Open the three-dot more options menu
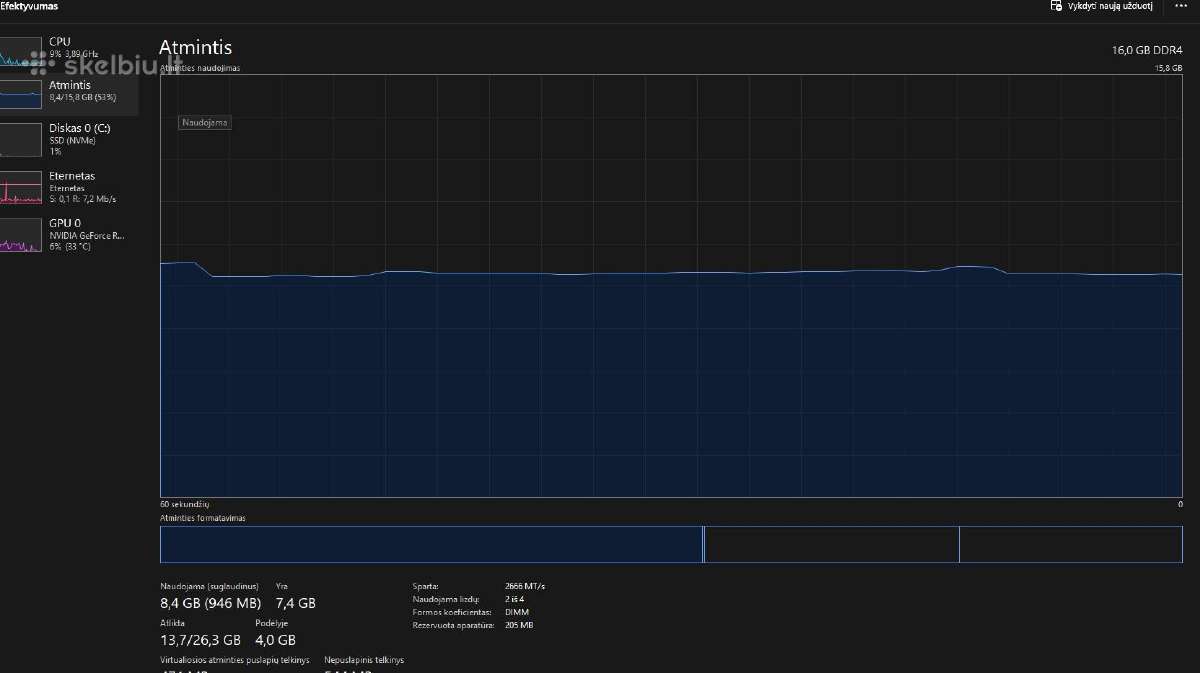 point(1180,6)
